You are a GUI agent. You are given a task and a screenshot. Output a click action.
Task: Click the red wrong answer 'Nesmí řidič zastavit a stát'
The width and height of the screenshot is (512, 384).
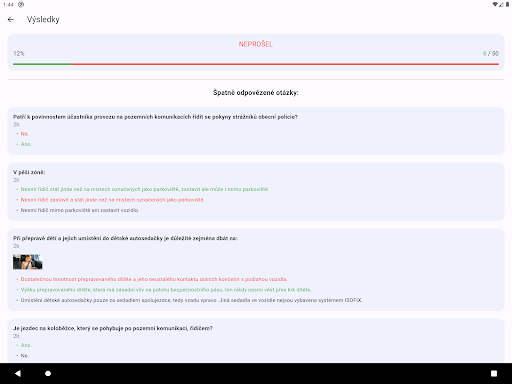[112, 200]
